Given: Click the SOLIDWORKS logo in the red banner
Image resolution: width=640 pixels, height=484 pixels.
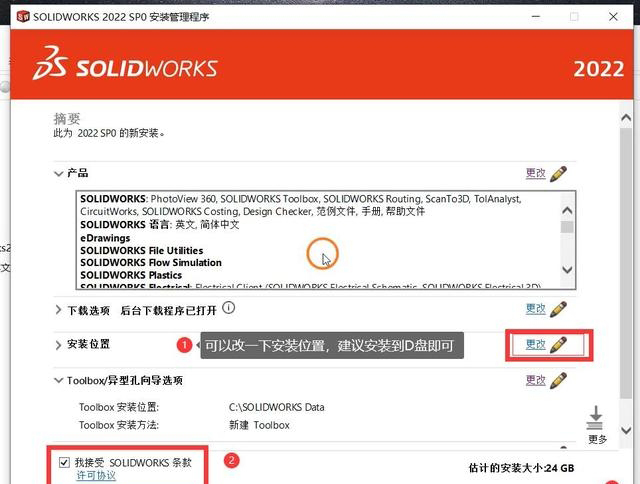Looking at the screenshot, I should (125, 66).
